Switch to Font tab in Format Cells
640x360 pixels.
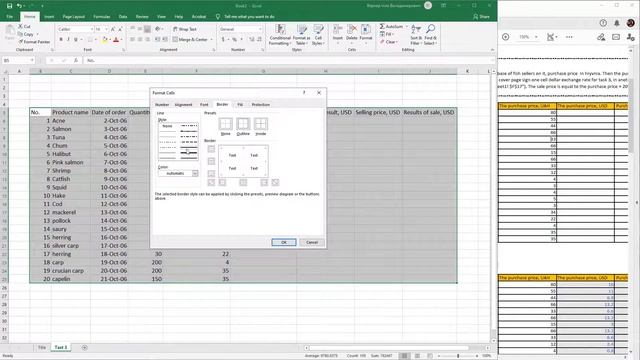[204, 104]
